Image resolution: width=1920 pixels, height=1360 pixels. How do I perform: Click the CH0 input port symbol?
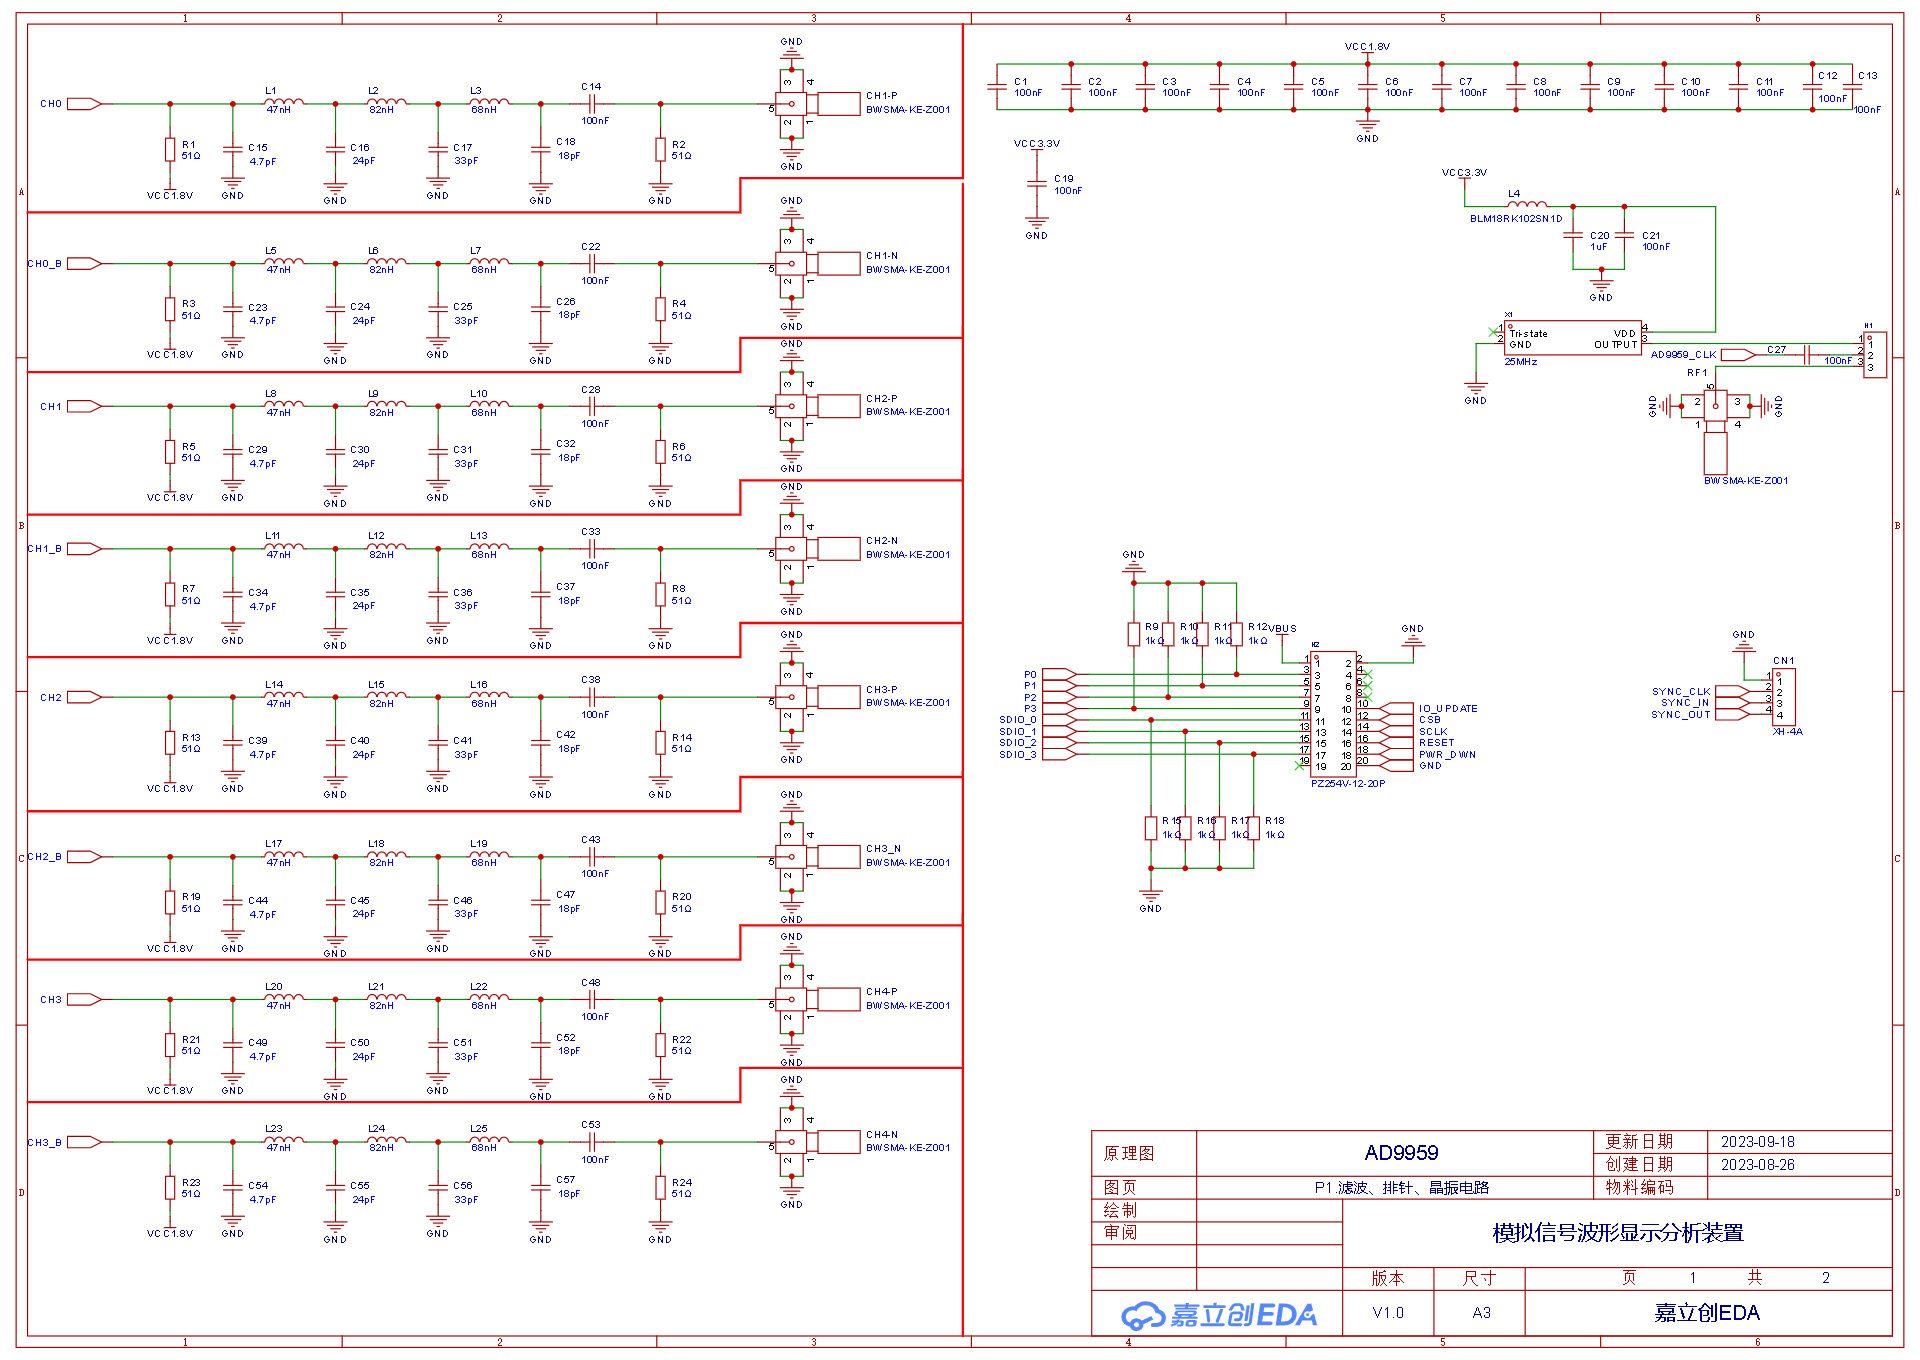click(x=84, y=104)
